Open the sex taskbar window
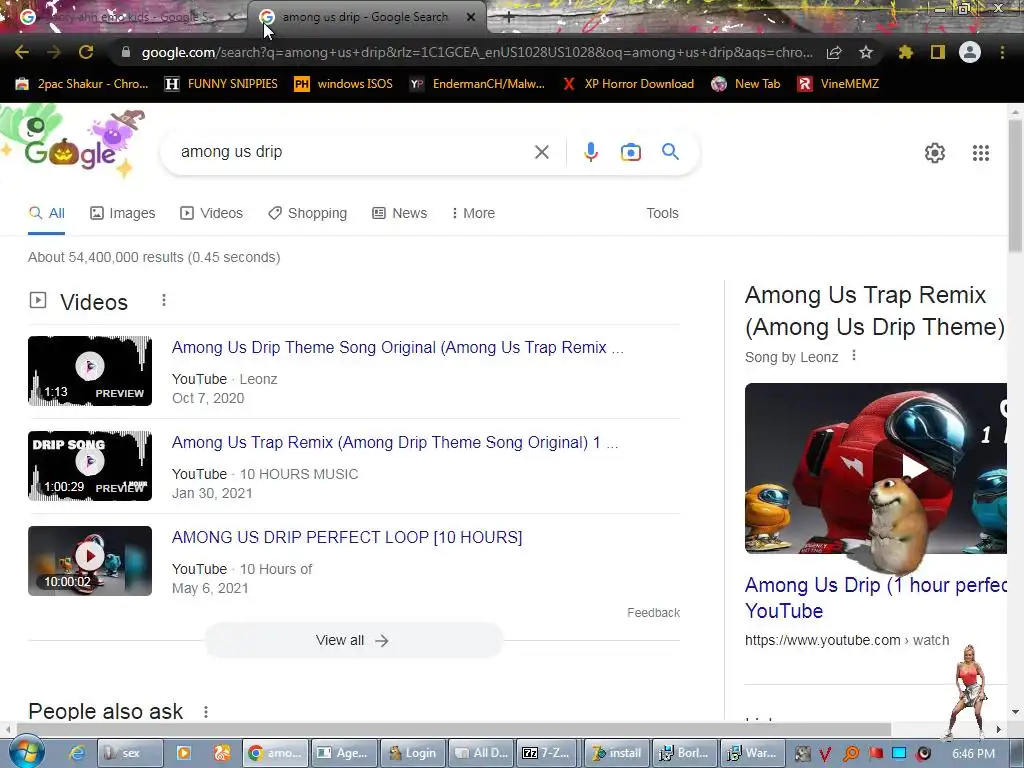This screenshot has width=1024, height=768. coord(129,753)
